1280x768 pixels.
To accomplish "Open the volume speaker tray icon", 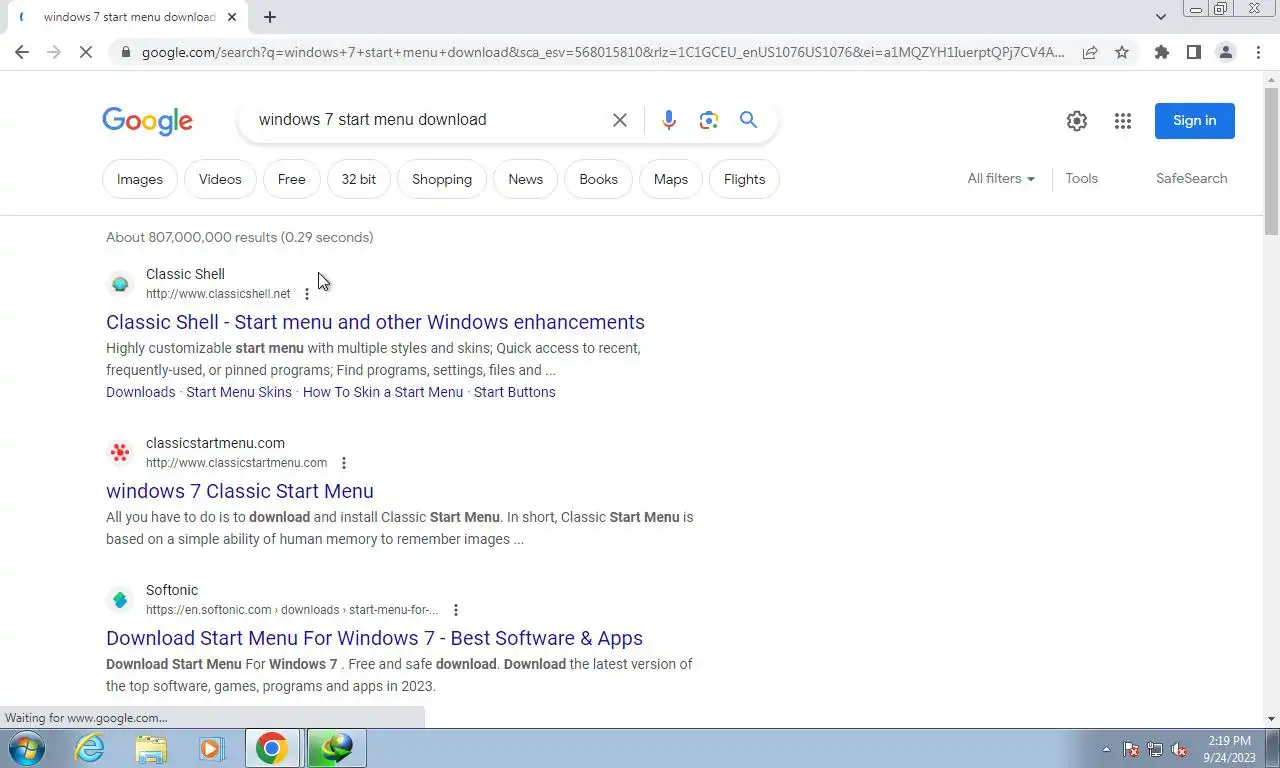I will 1179,749.
